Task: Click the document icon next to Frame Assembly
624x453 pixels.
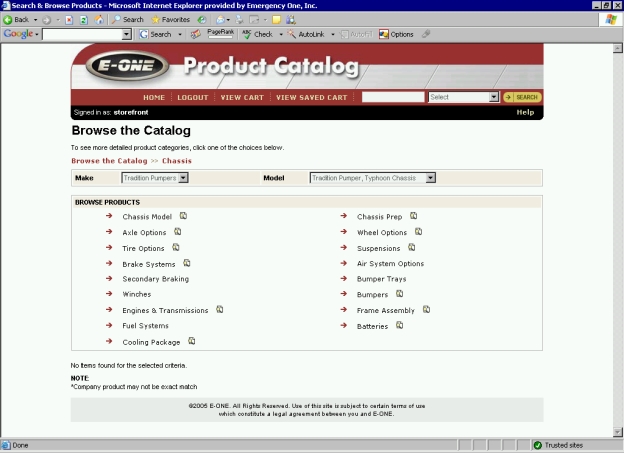Action: pos(426,310)
